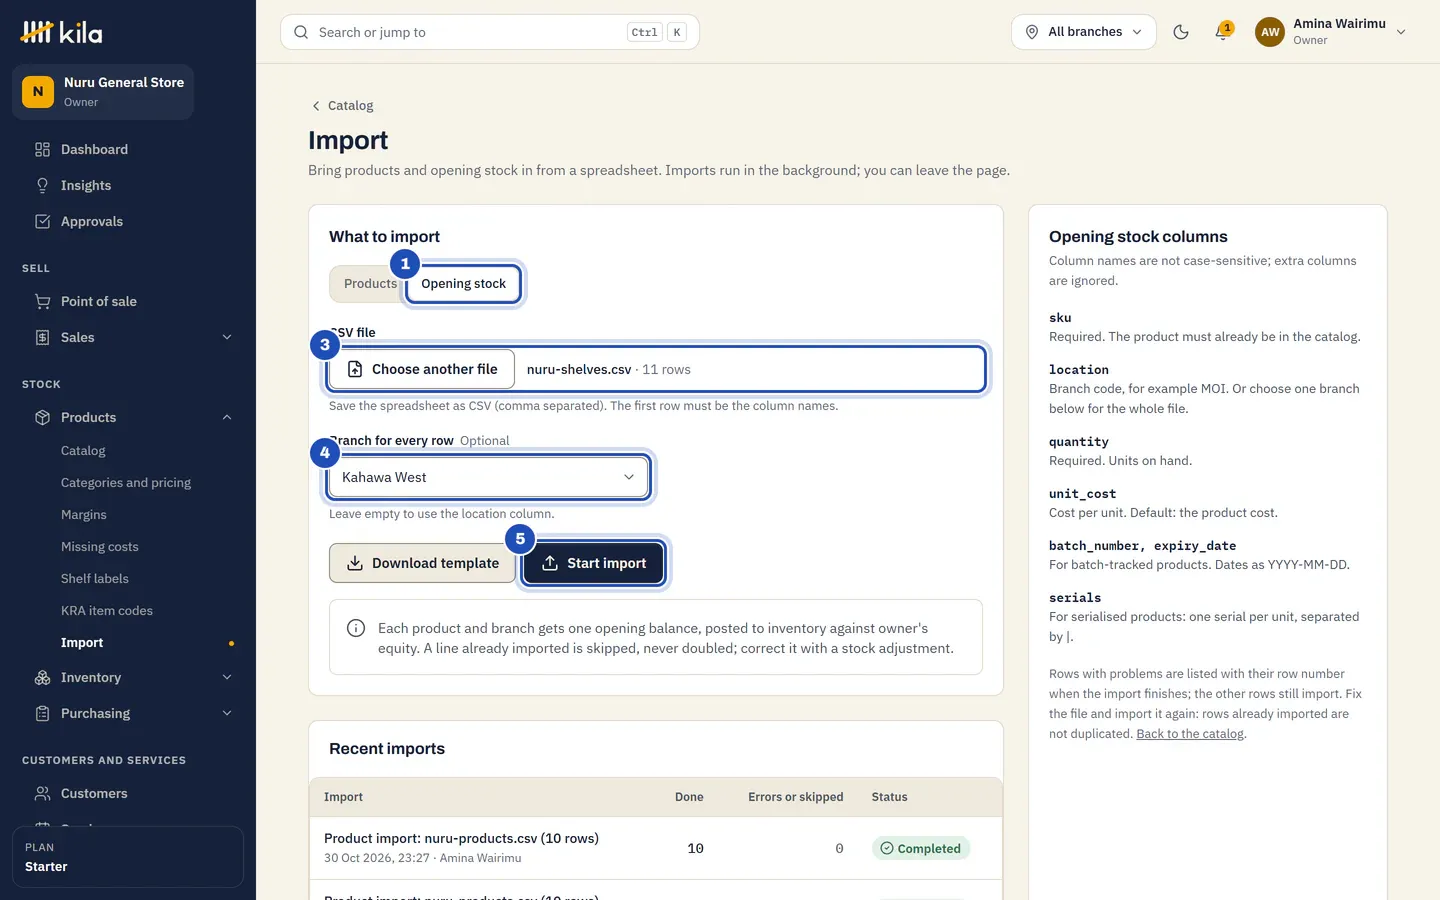Click the search magnifier icon

pos(301,32)
